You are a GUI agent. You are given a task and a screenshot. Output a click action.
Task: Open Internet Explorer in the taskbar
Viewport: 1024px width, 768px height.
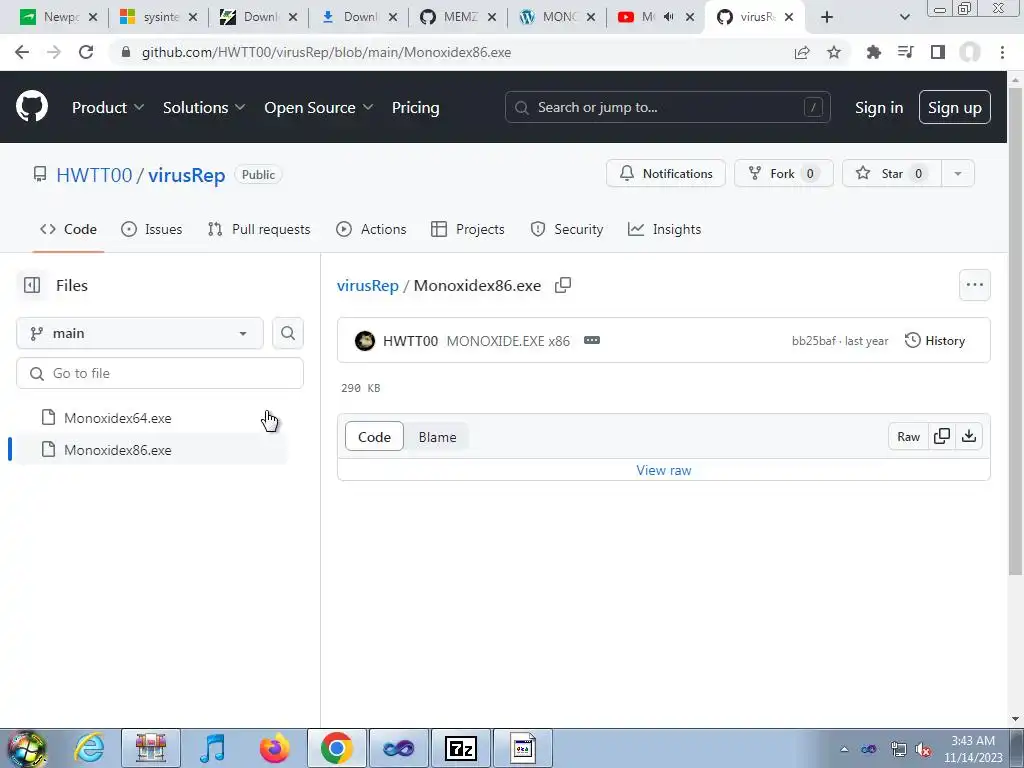[x=89, y=748]
